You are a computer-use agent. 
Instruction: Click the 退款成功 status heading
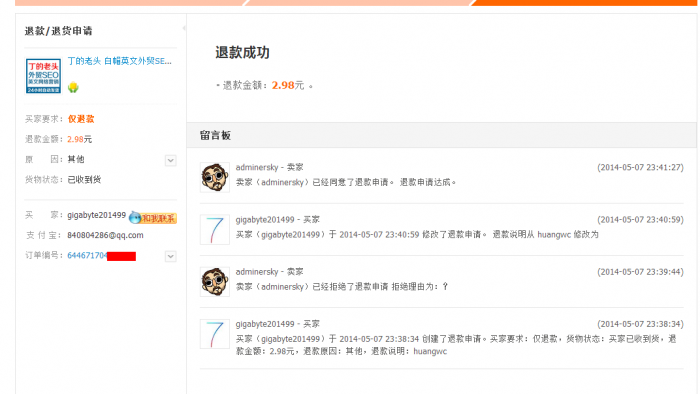tap(242, 53)
